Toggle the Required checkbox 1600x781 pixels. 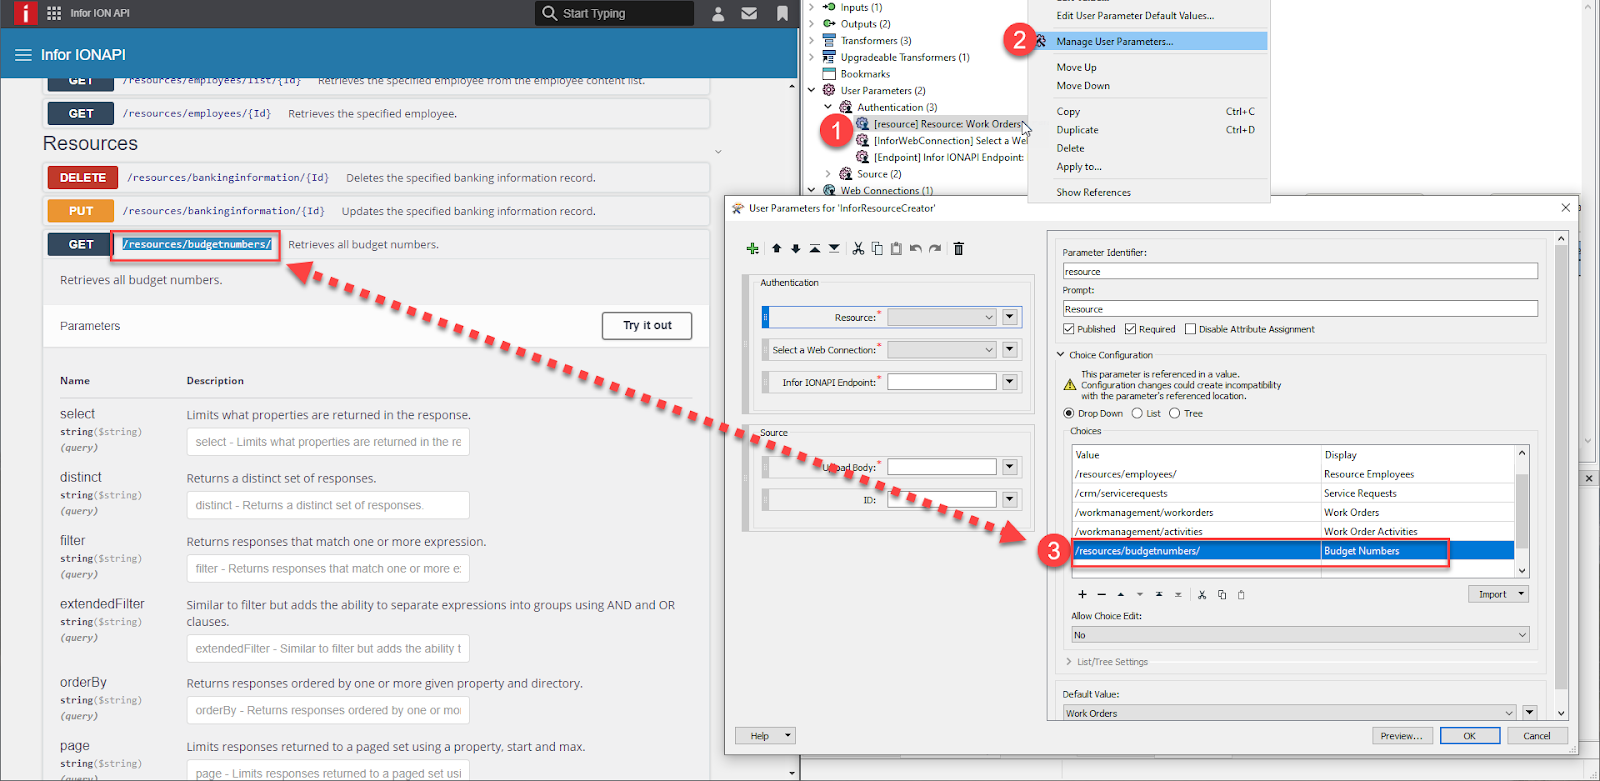tap(1130, 329)
